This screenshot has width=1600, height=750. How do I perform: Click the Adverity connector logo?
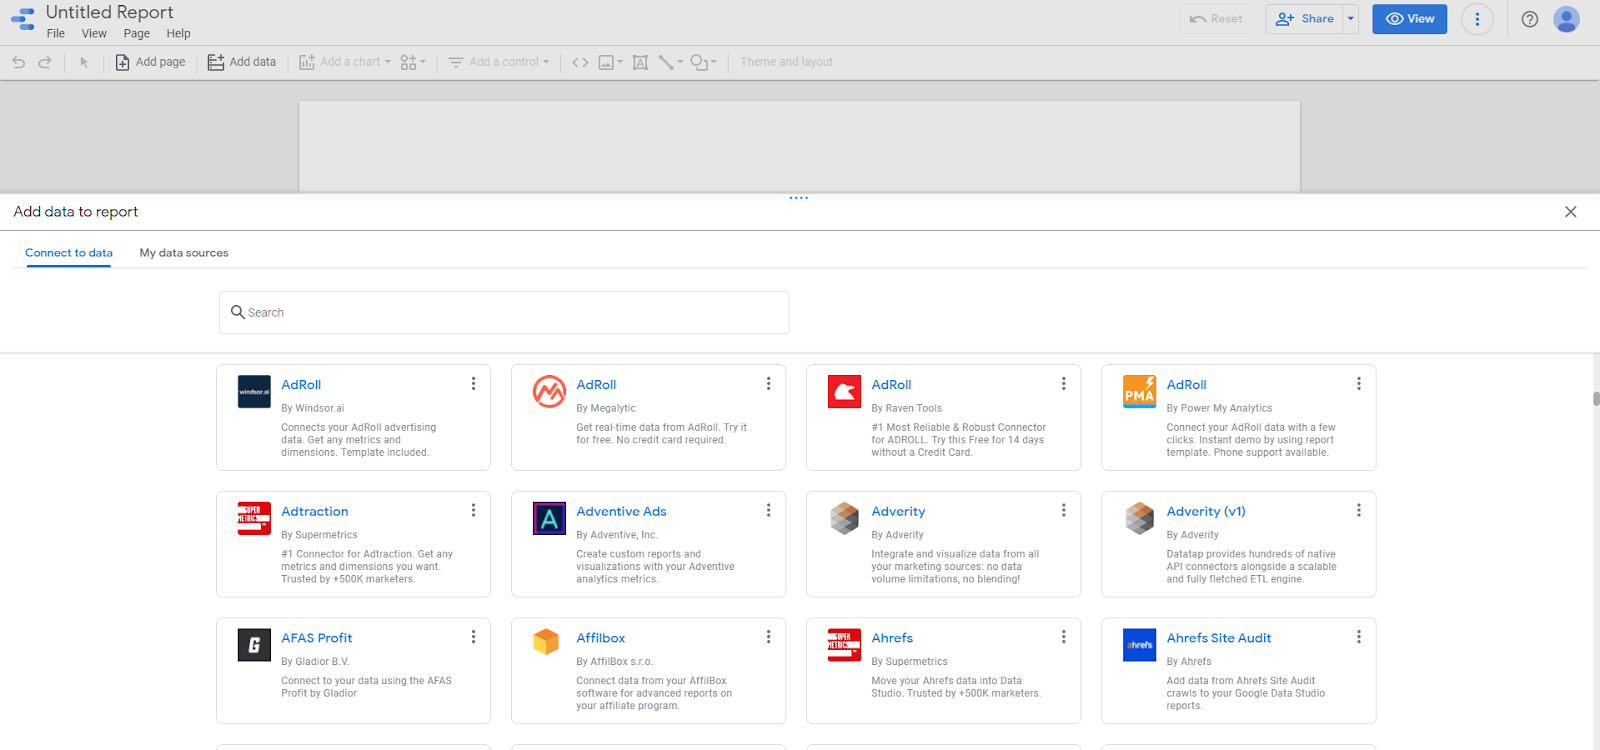click(844, 518)
